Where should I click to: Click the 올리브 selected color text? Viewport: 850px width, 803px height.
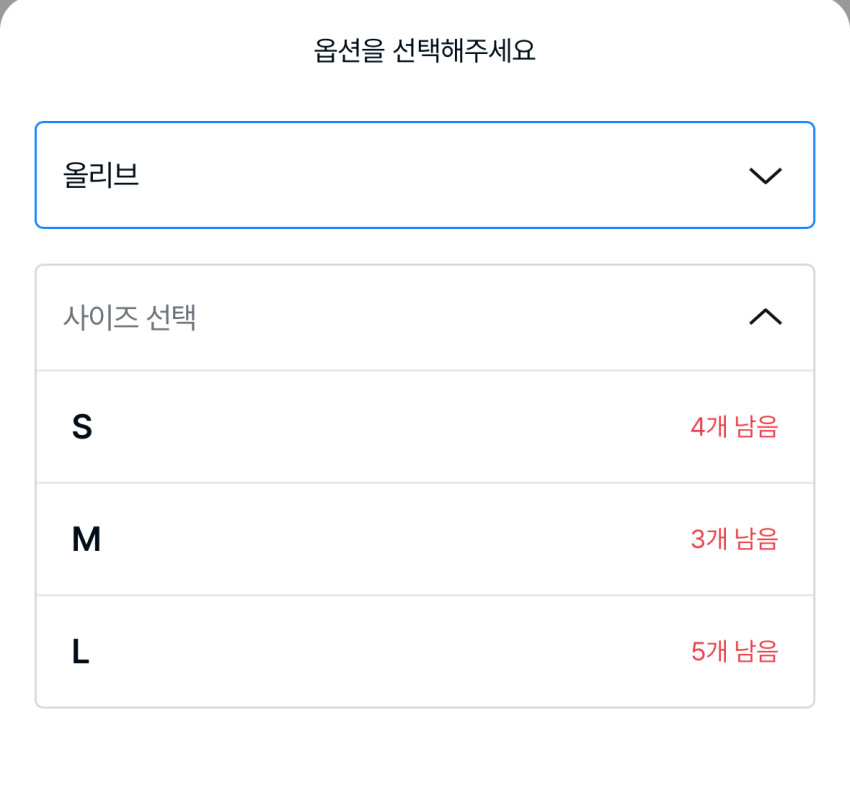click(x=101, y=176)
